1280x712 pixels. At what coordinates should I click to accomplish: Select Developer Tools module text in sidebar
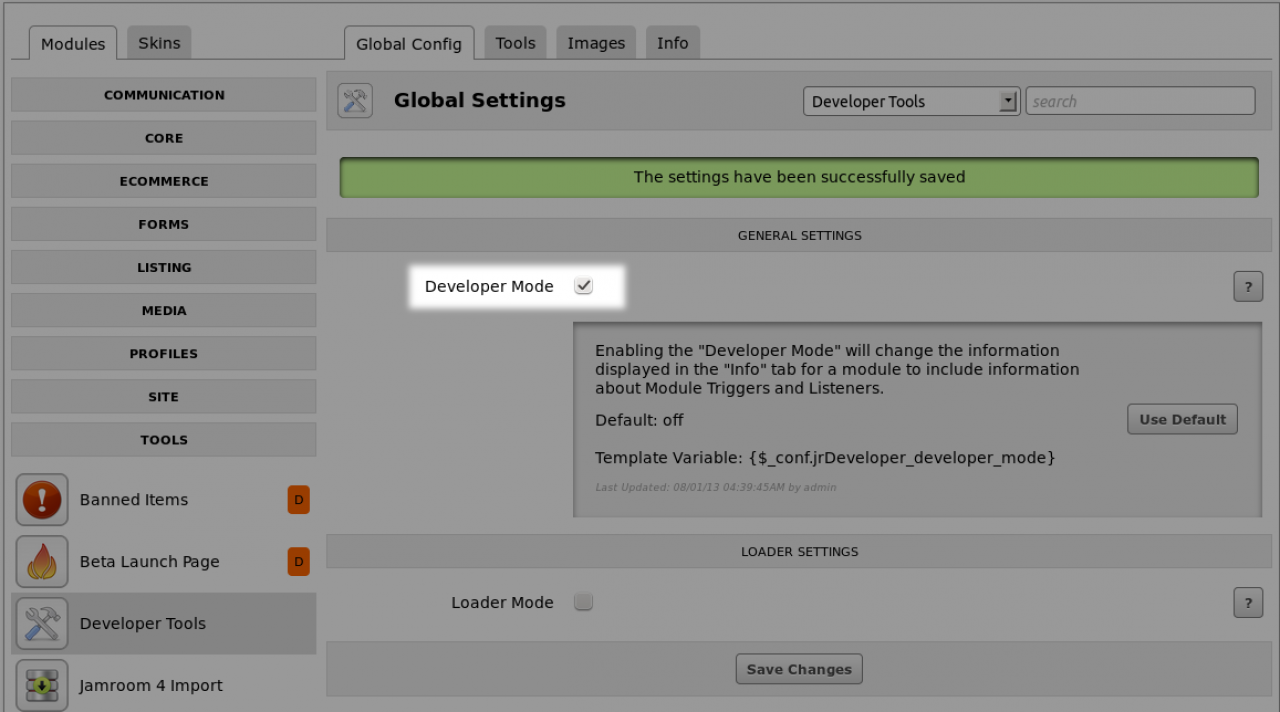[x=143, y=624]
